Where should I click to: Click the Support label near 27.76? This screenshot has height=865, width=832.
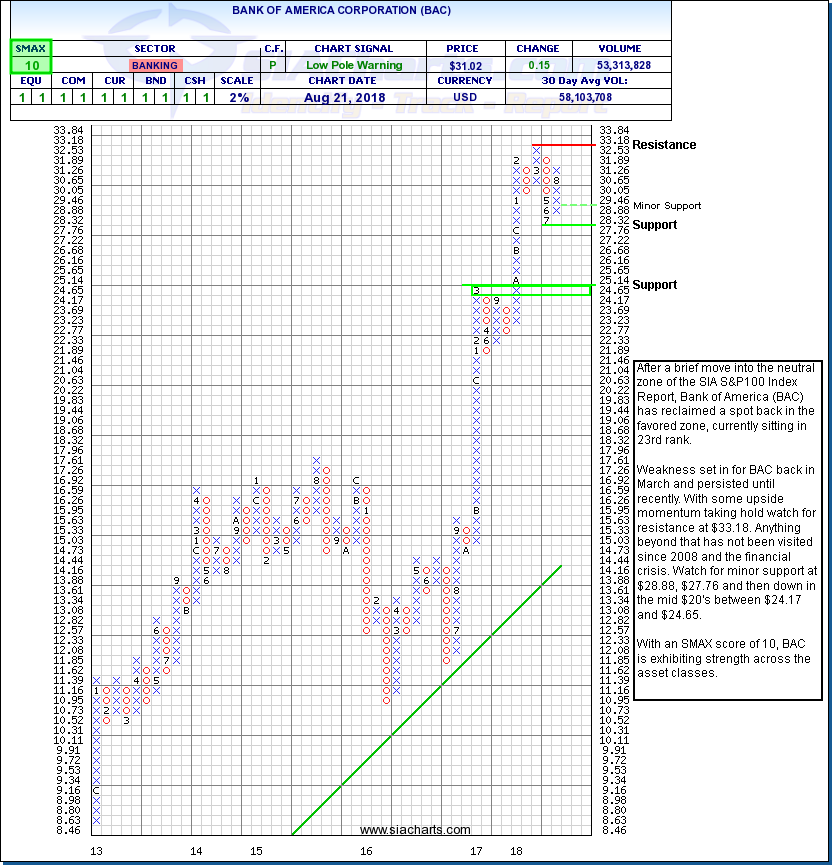tap(654, 225)
